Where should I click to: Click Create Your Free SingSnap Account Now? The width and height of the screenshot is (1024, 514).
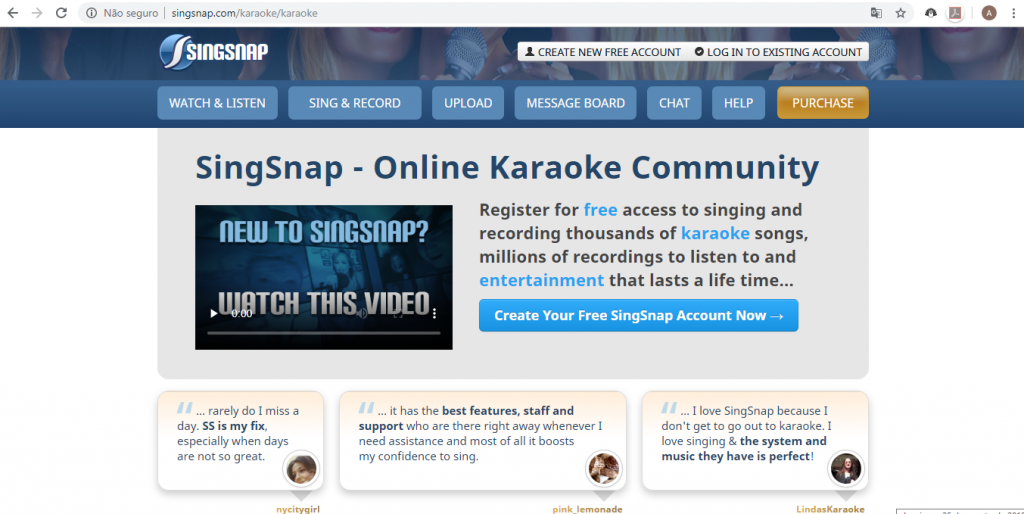tap(639, 315)
